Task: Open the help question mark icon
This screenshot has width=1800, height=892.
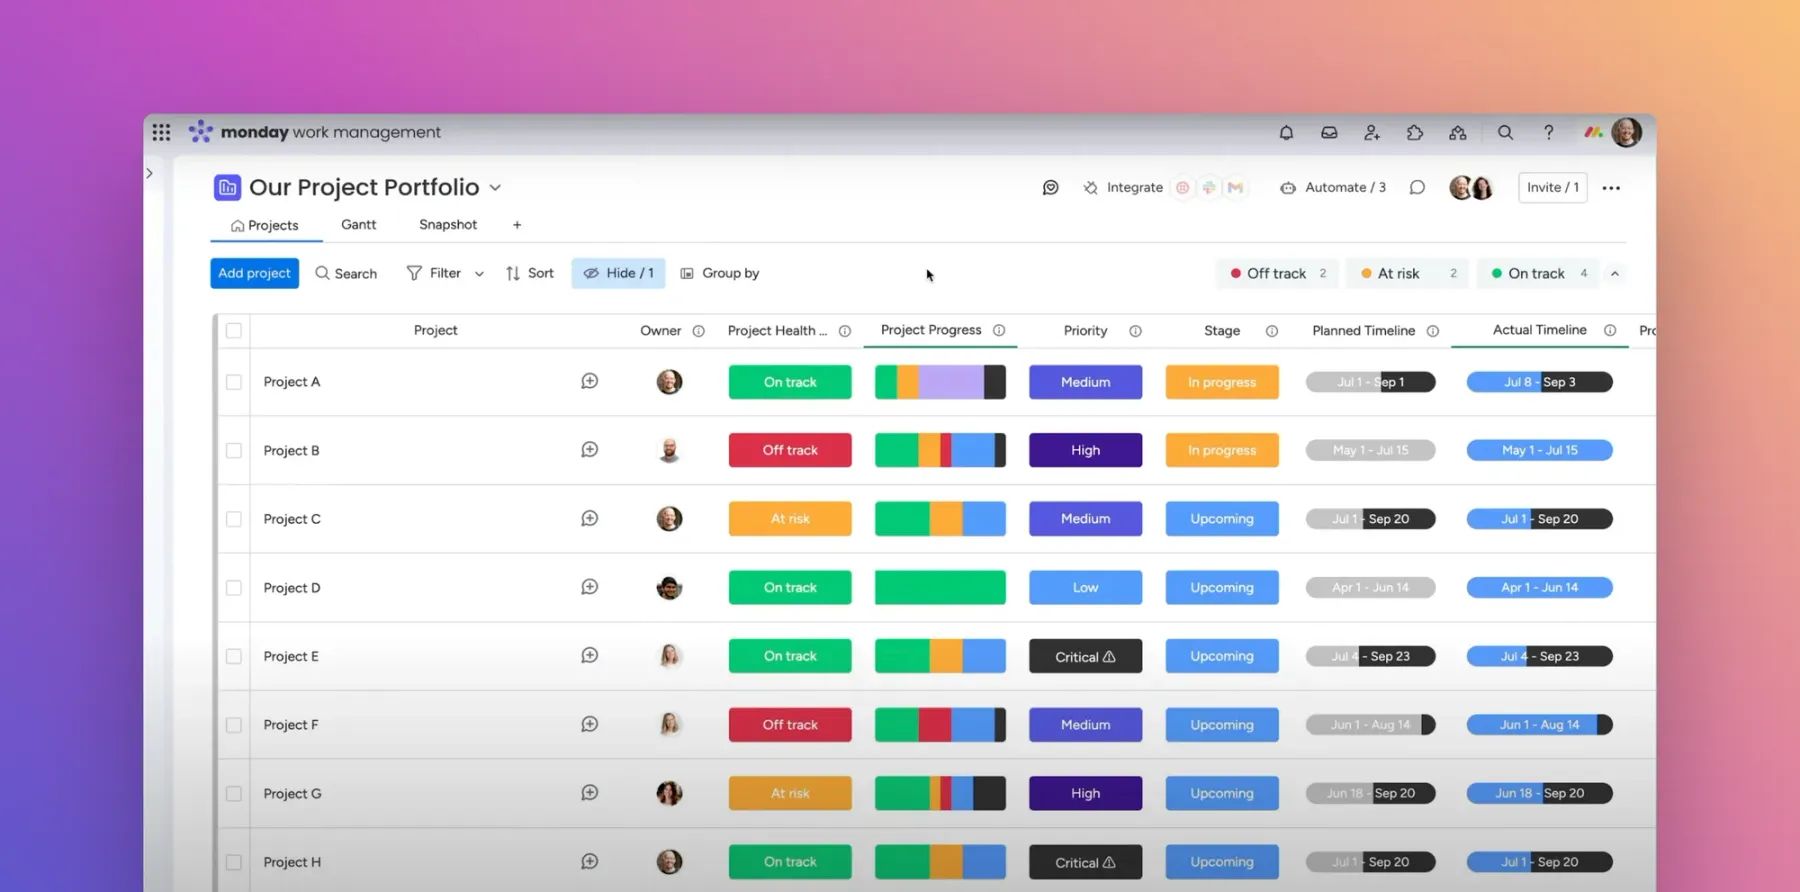Action: click(1548, 133)
